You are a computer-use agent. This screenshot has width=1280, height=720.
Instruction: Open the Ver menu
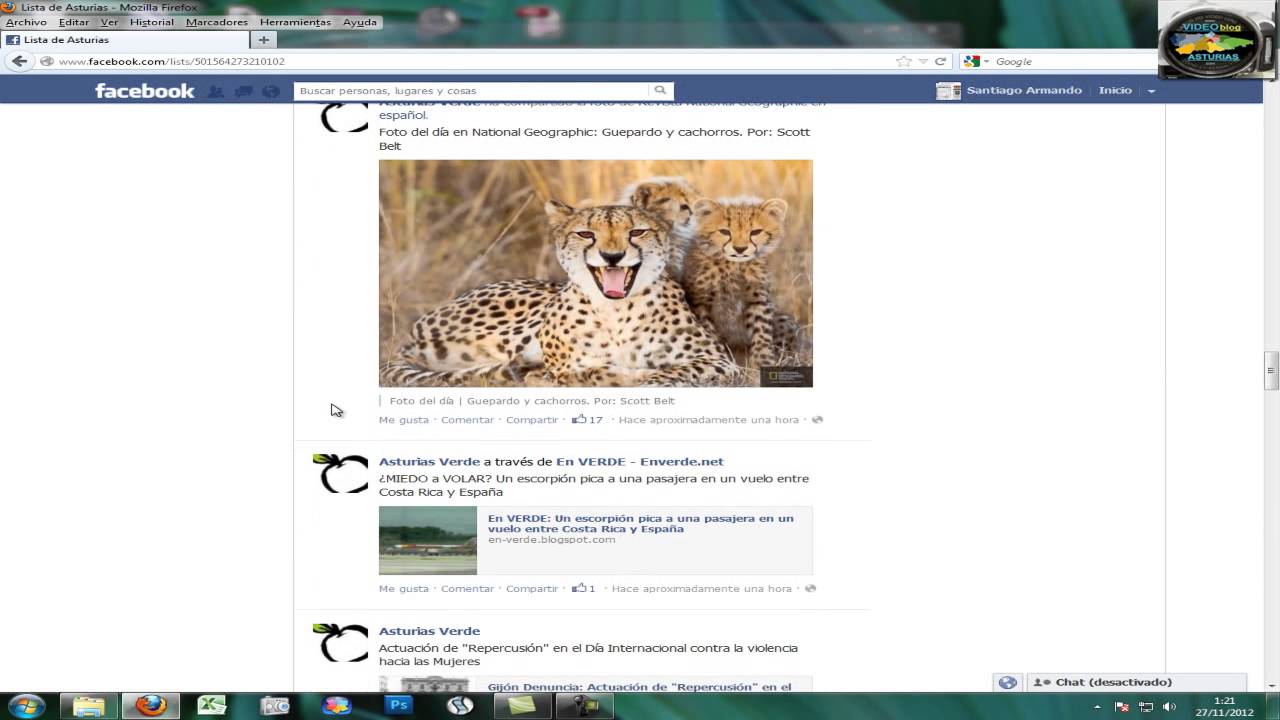109,22
